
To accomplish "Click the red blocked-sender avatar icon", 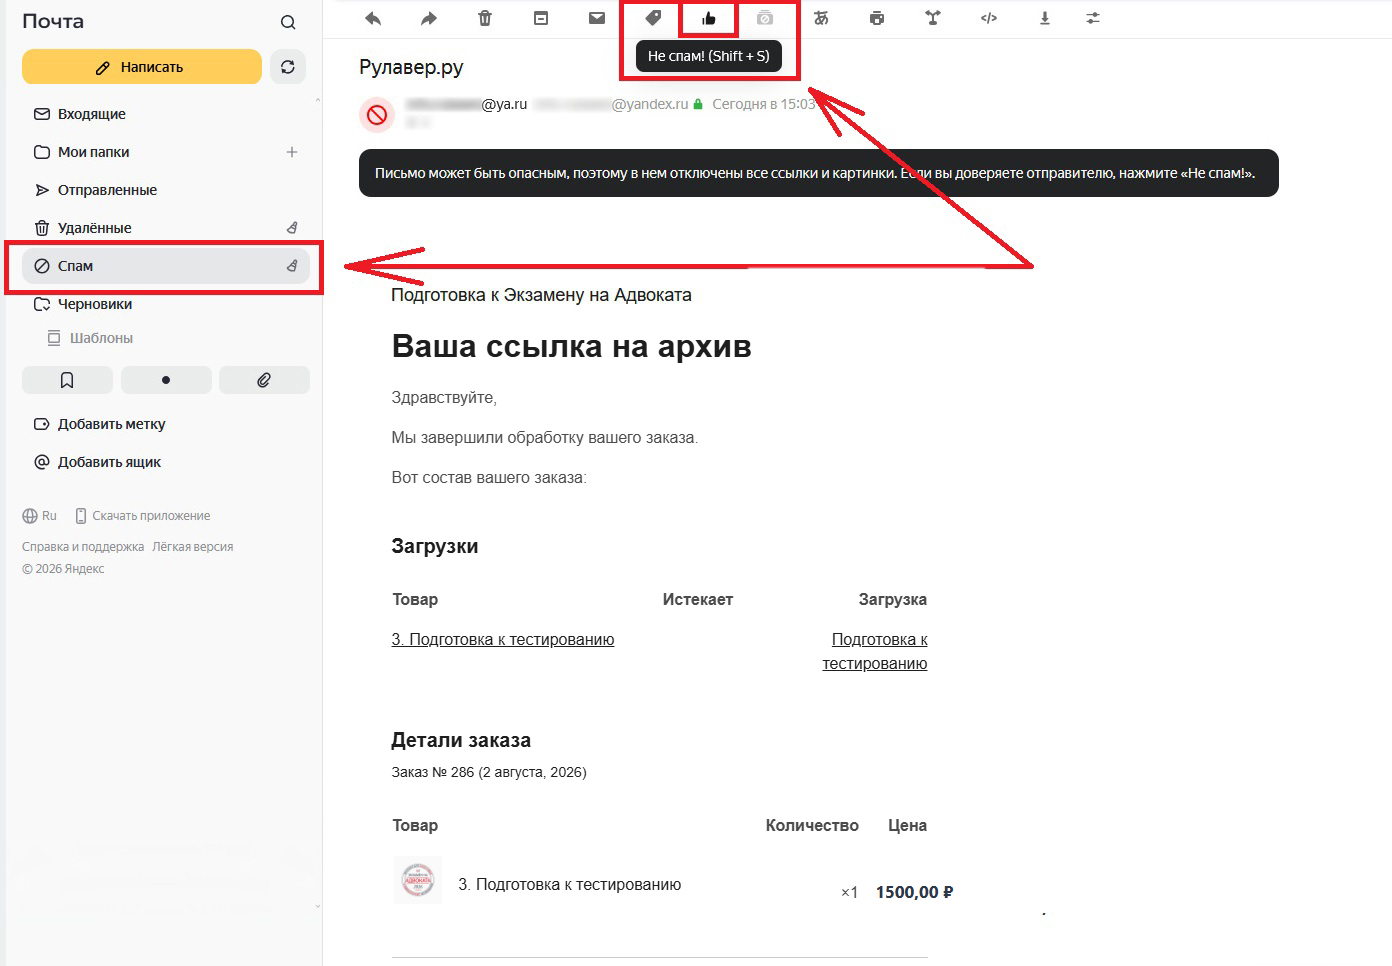I will (377, 115).
